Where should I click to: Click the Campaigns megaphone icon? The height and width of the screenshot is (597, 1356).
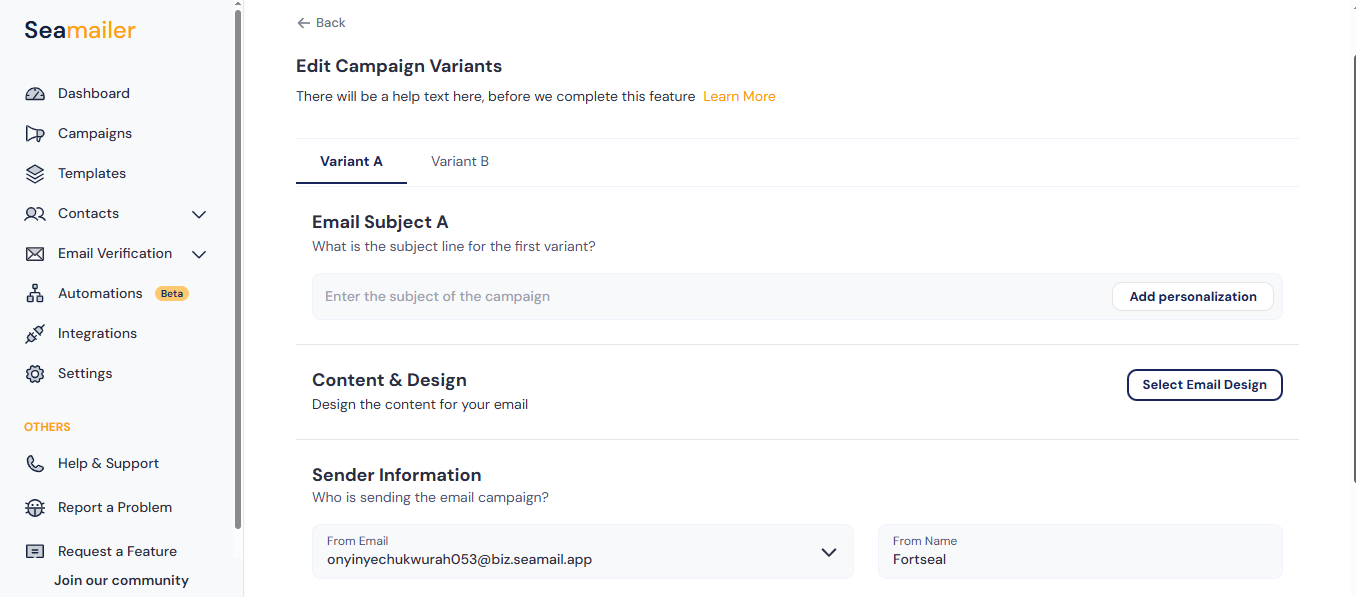[35, 134]
